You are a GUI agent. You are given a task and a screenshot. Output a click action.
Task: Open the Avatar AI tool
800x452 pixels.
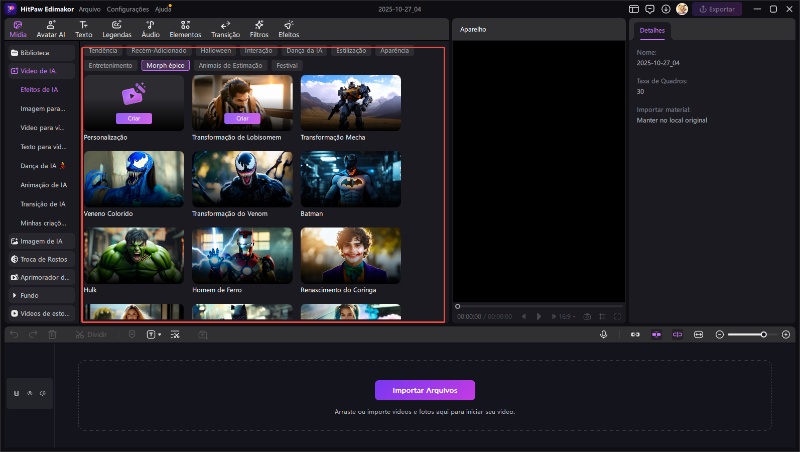point(50,28)
